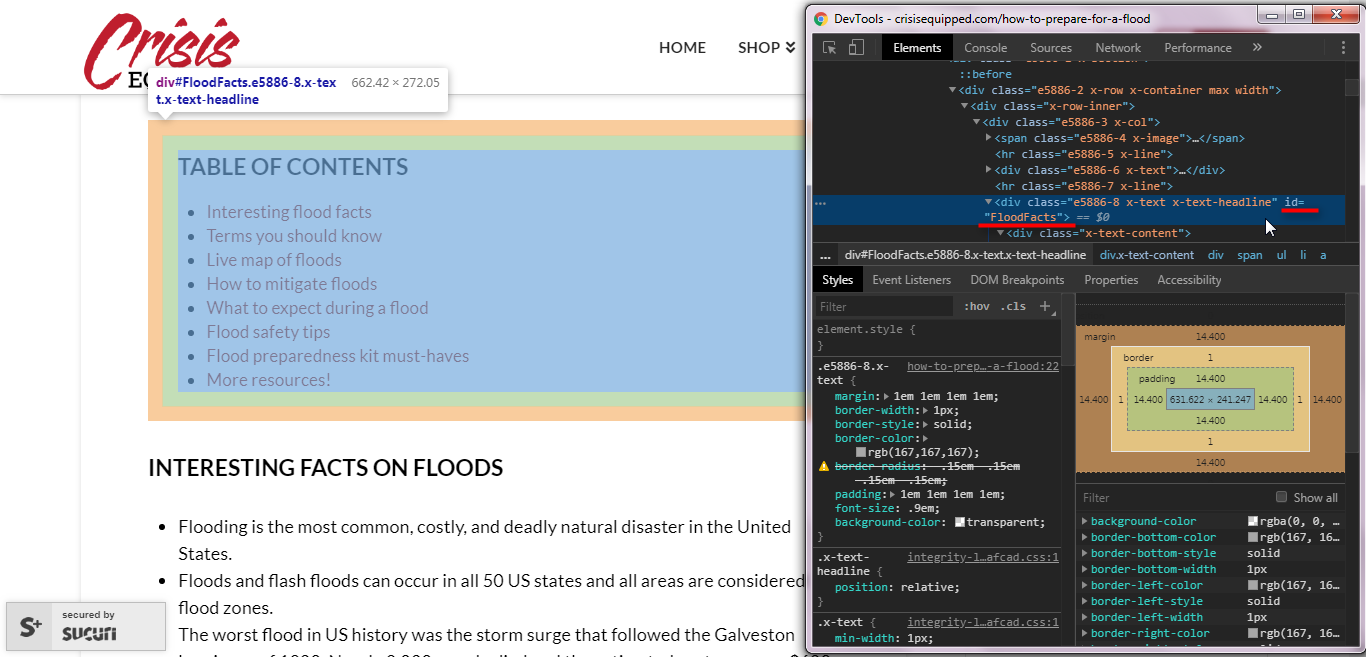Expand the e5886-4 x-image span node
Viewport: 1366px width, 657px height.
coord(988,138)
